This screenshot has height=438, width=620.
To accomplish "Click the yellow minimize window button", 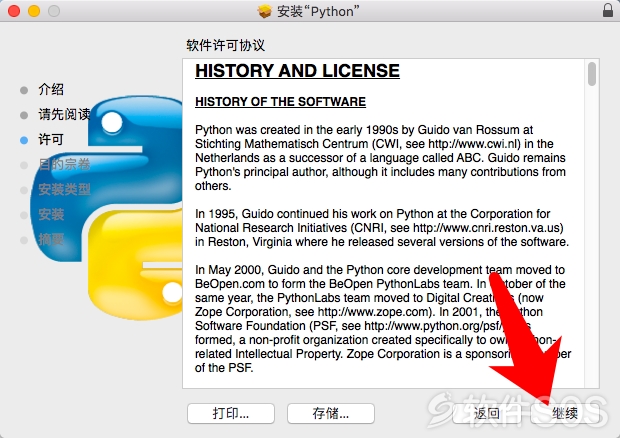I will (34, 11).
